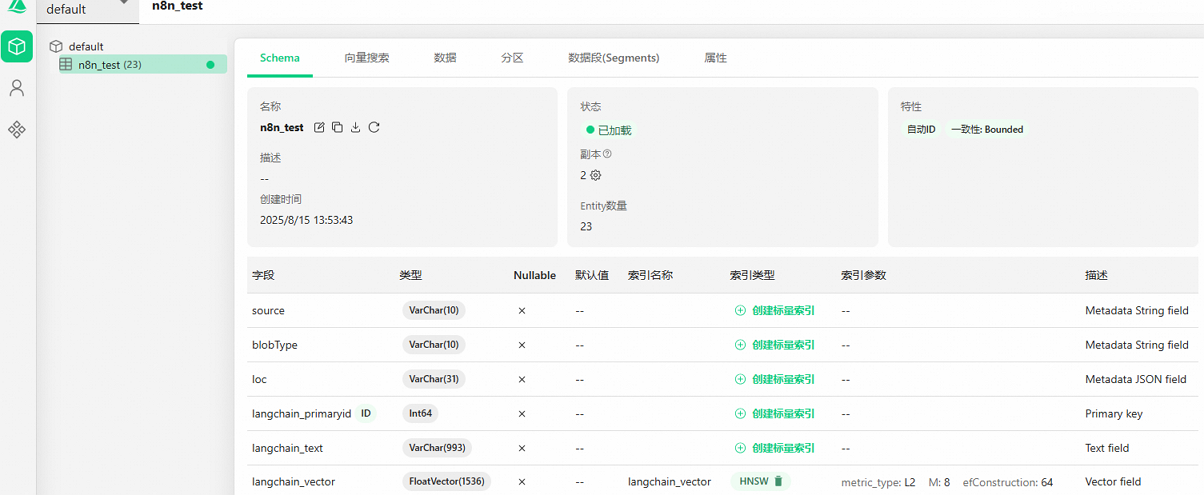
Task: Click the plus icon in the langchain_primaryid row
Action: 740,413
